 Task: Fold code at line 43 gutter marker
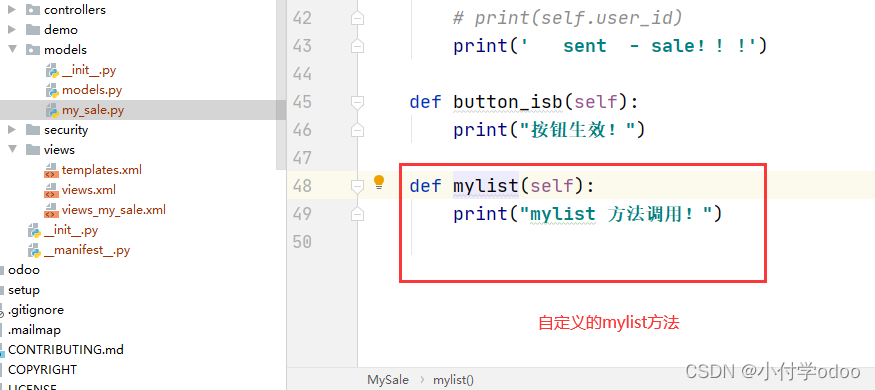tap(357, 46)
